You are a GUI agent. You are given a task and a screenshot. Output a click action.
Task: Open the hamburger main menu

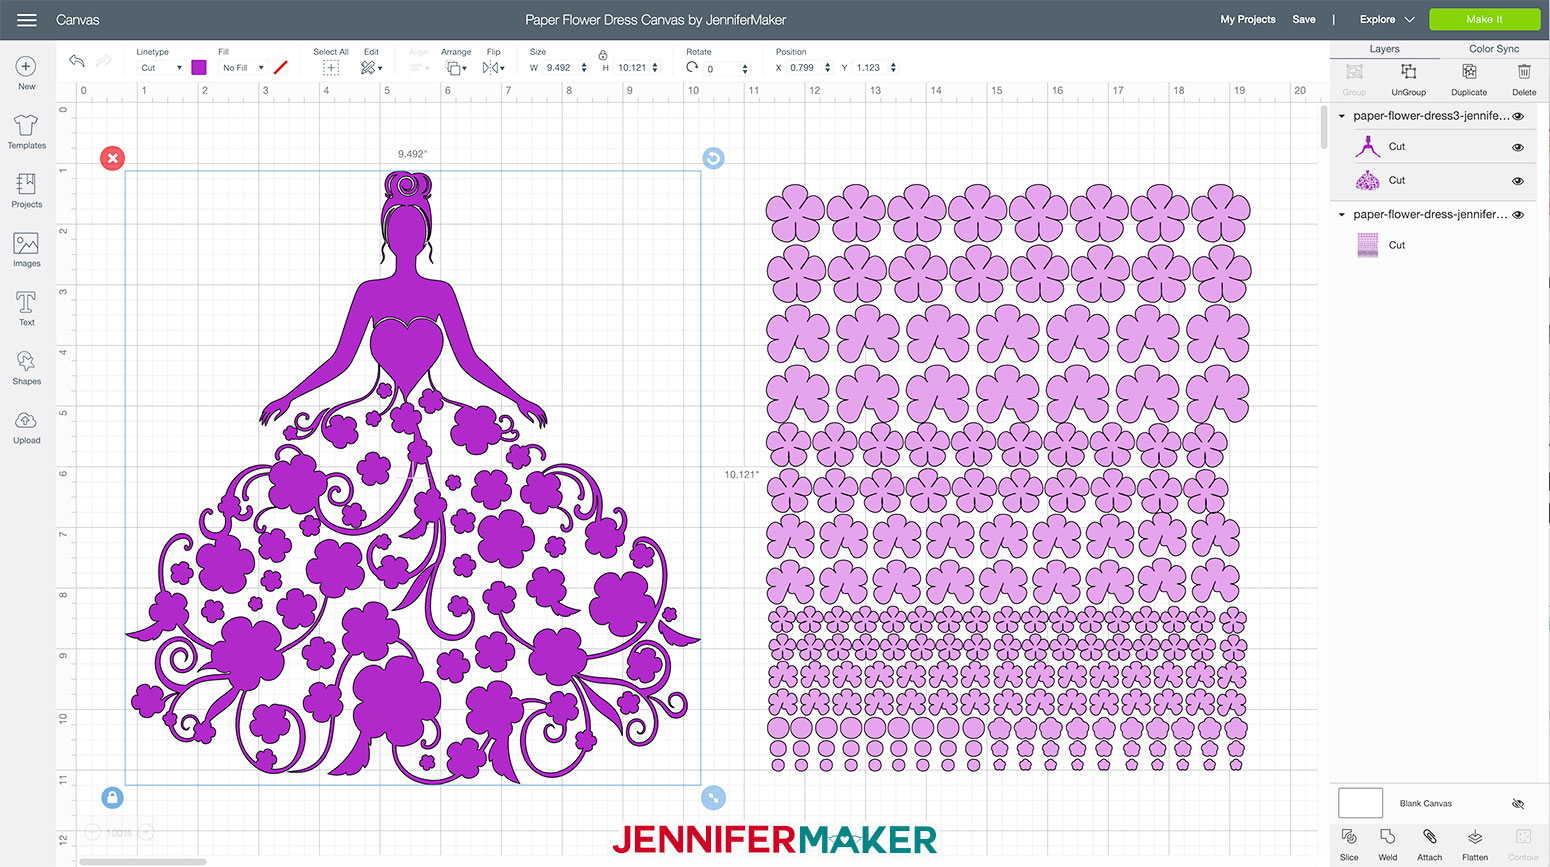[27, 20]
